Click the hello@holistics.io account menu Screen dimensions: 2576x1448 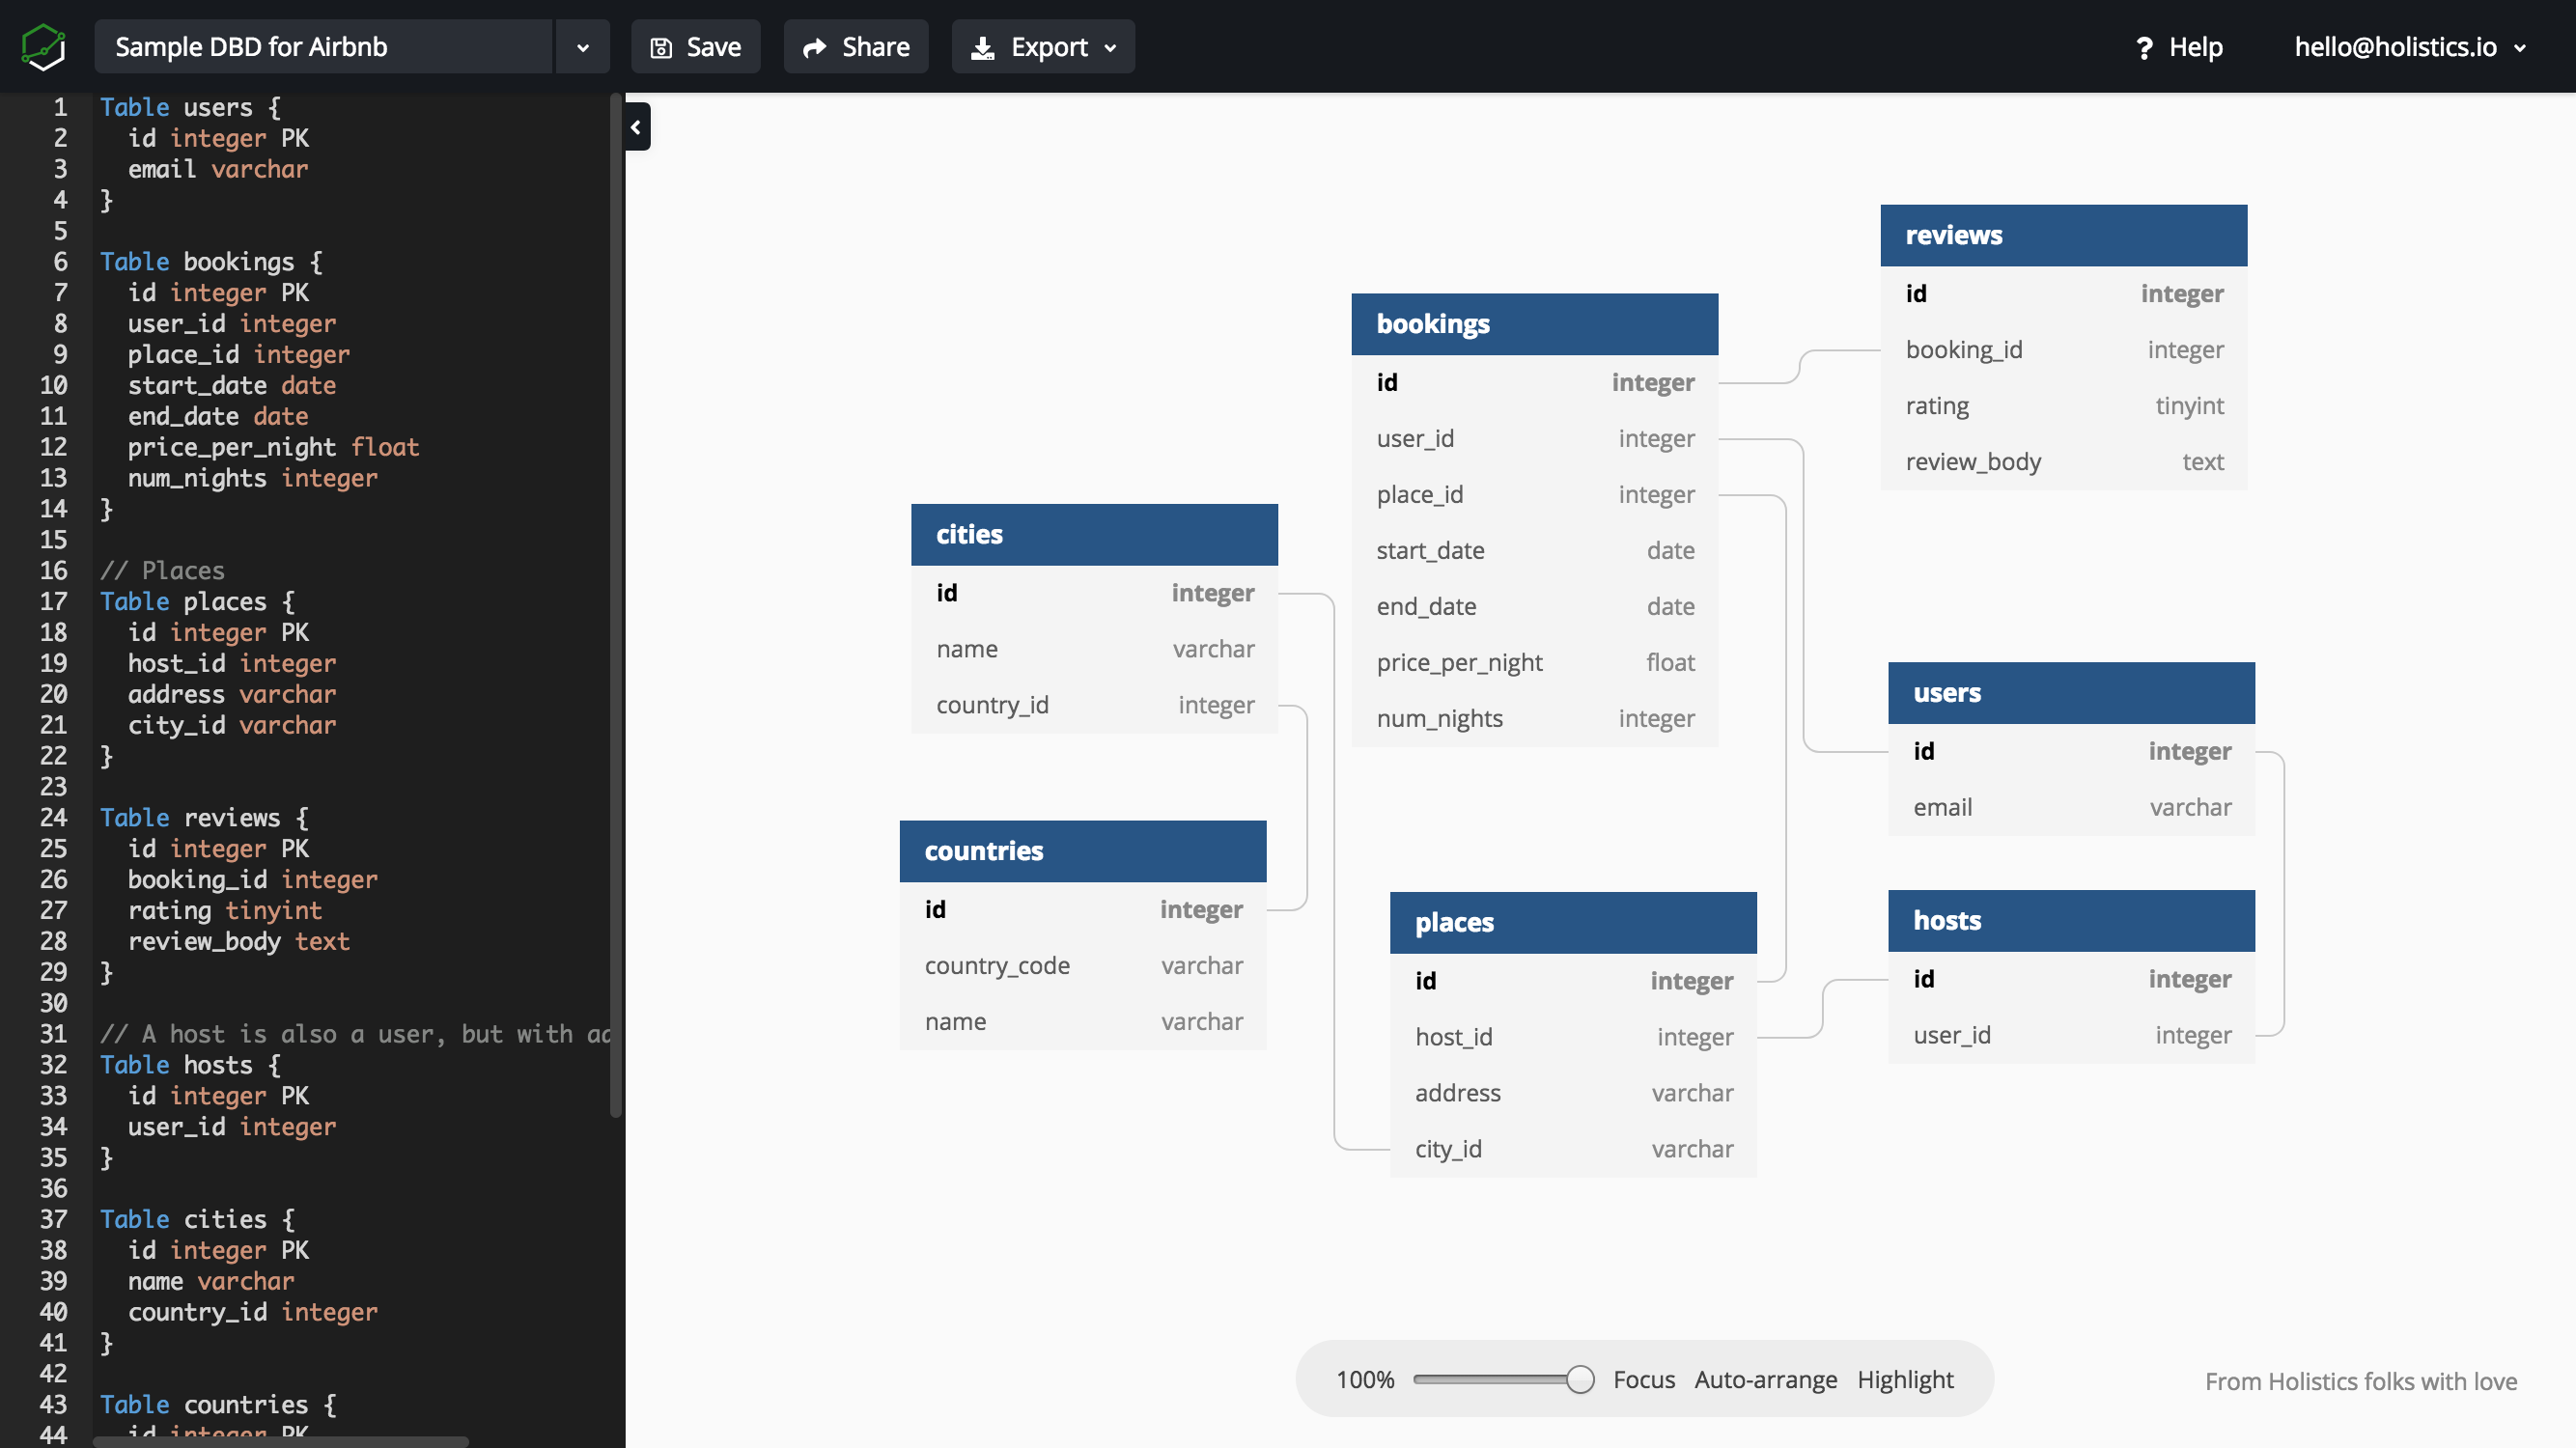click(x=2399, y=46)
